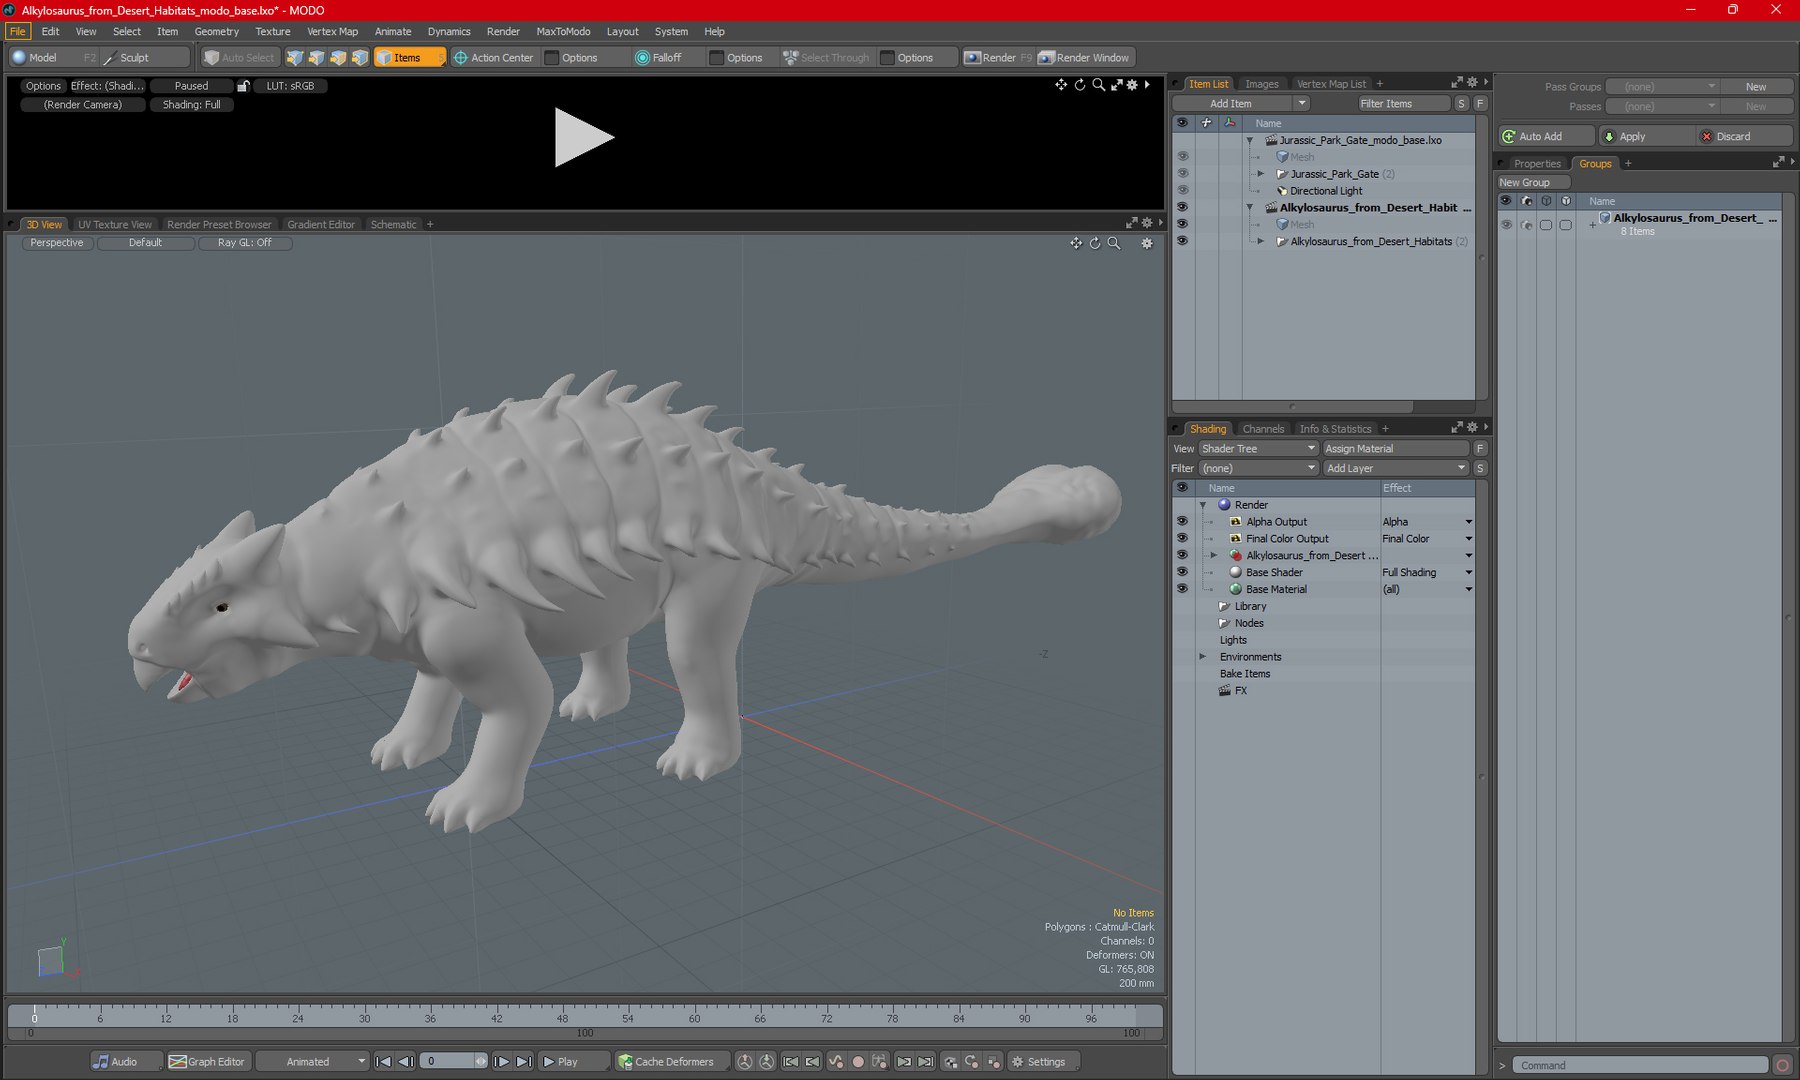The image size is (1800, 1080).
Task: Toggle visibility of Base Shader layer
Action: click(1182, 572)
